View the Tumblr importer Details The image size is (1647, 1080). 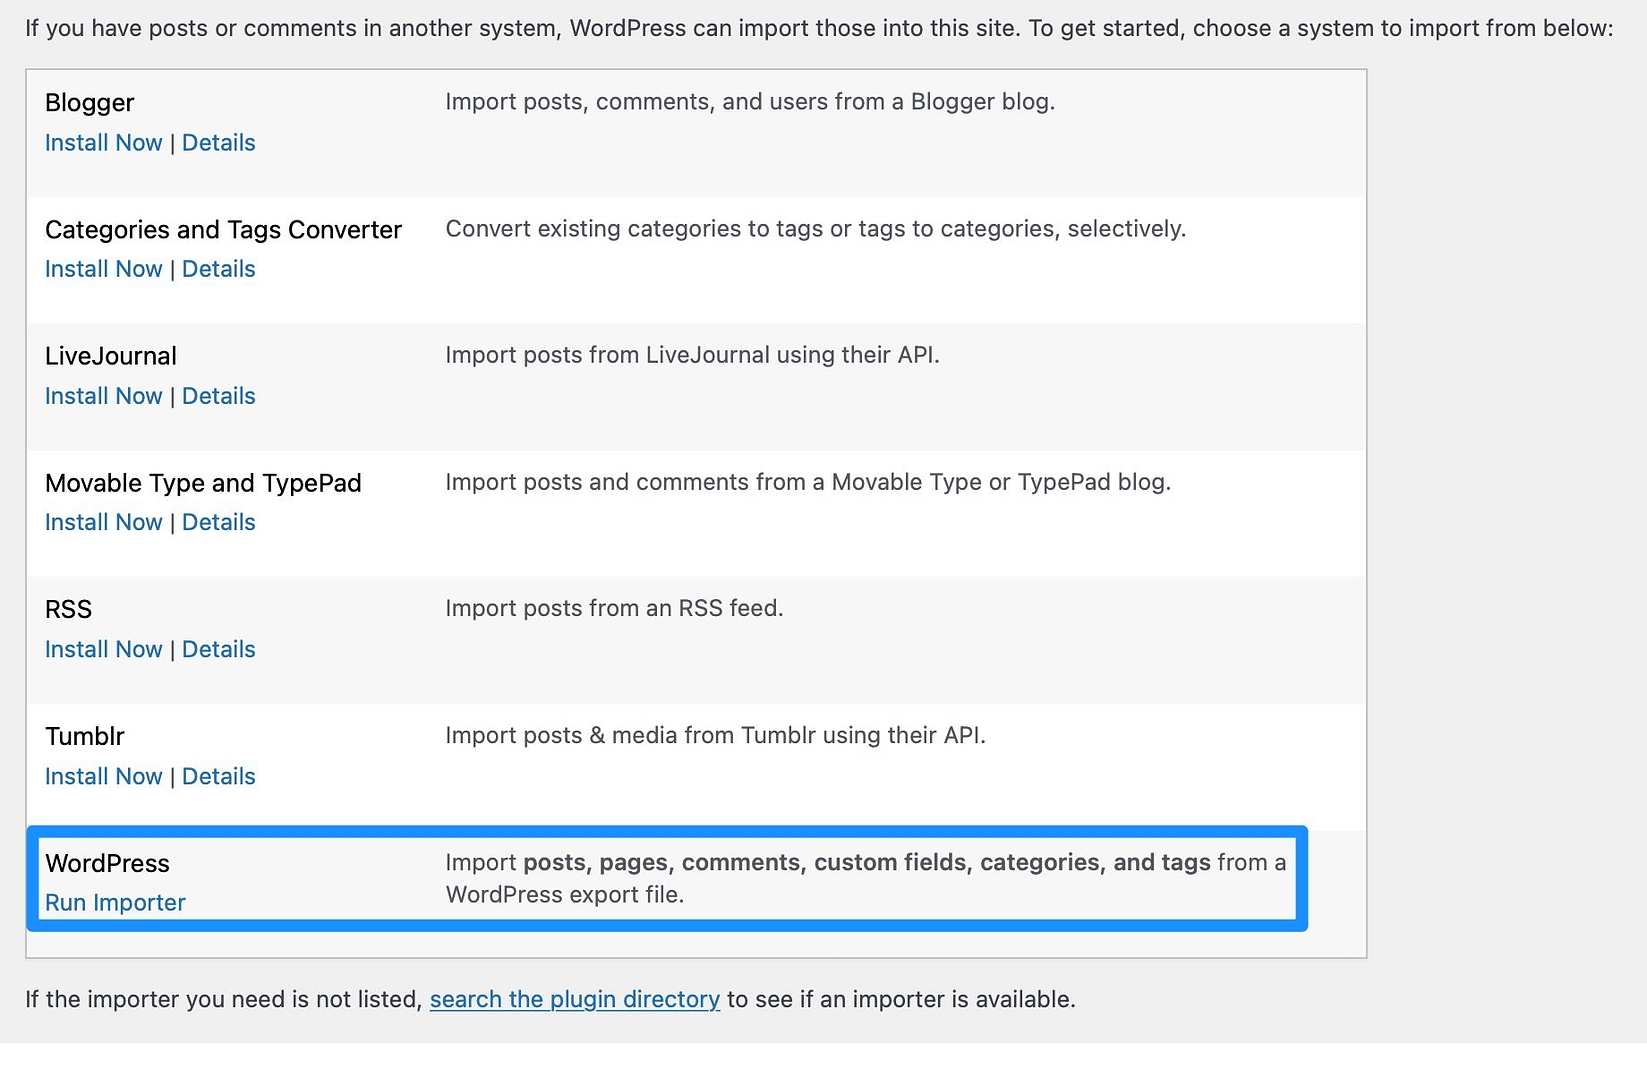click(218, 776)
